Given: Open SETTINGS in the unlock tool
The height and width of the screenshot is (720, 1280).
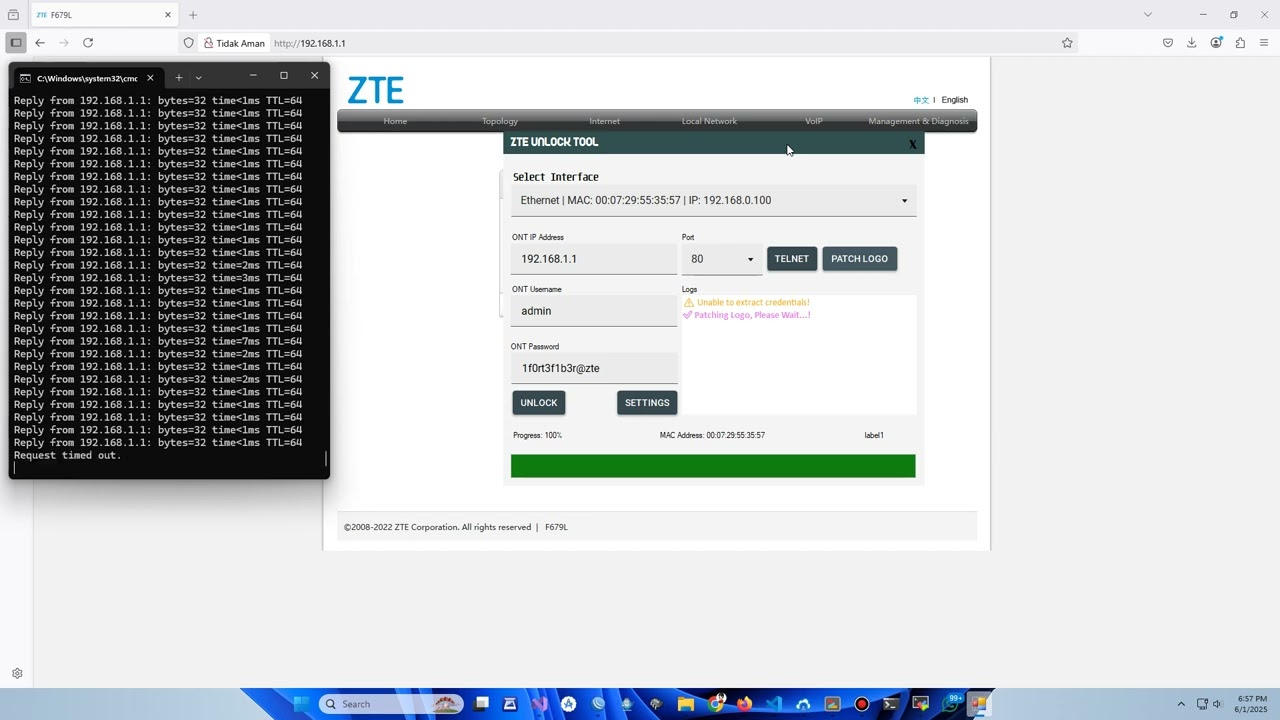Looking at the screenshot, I should point(647,403).
